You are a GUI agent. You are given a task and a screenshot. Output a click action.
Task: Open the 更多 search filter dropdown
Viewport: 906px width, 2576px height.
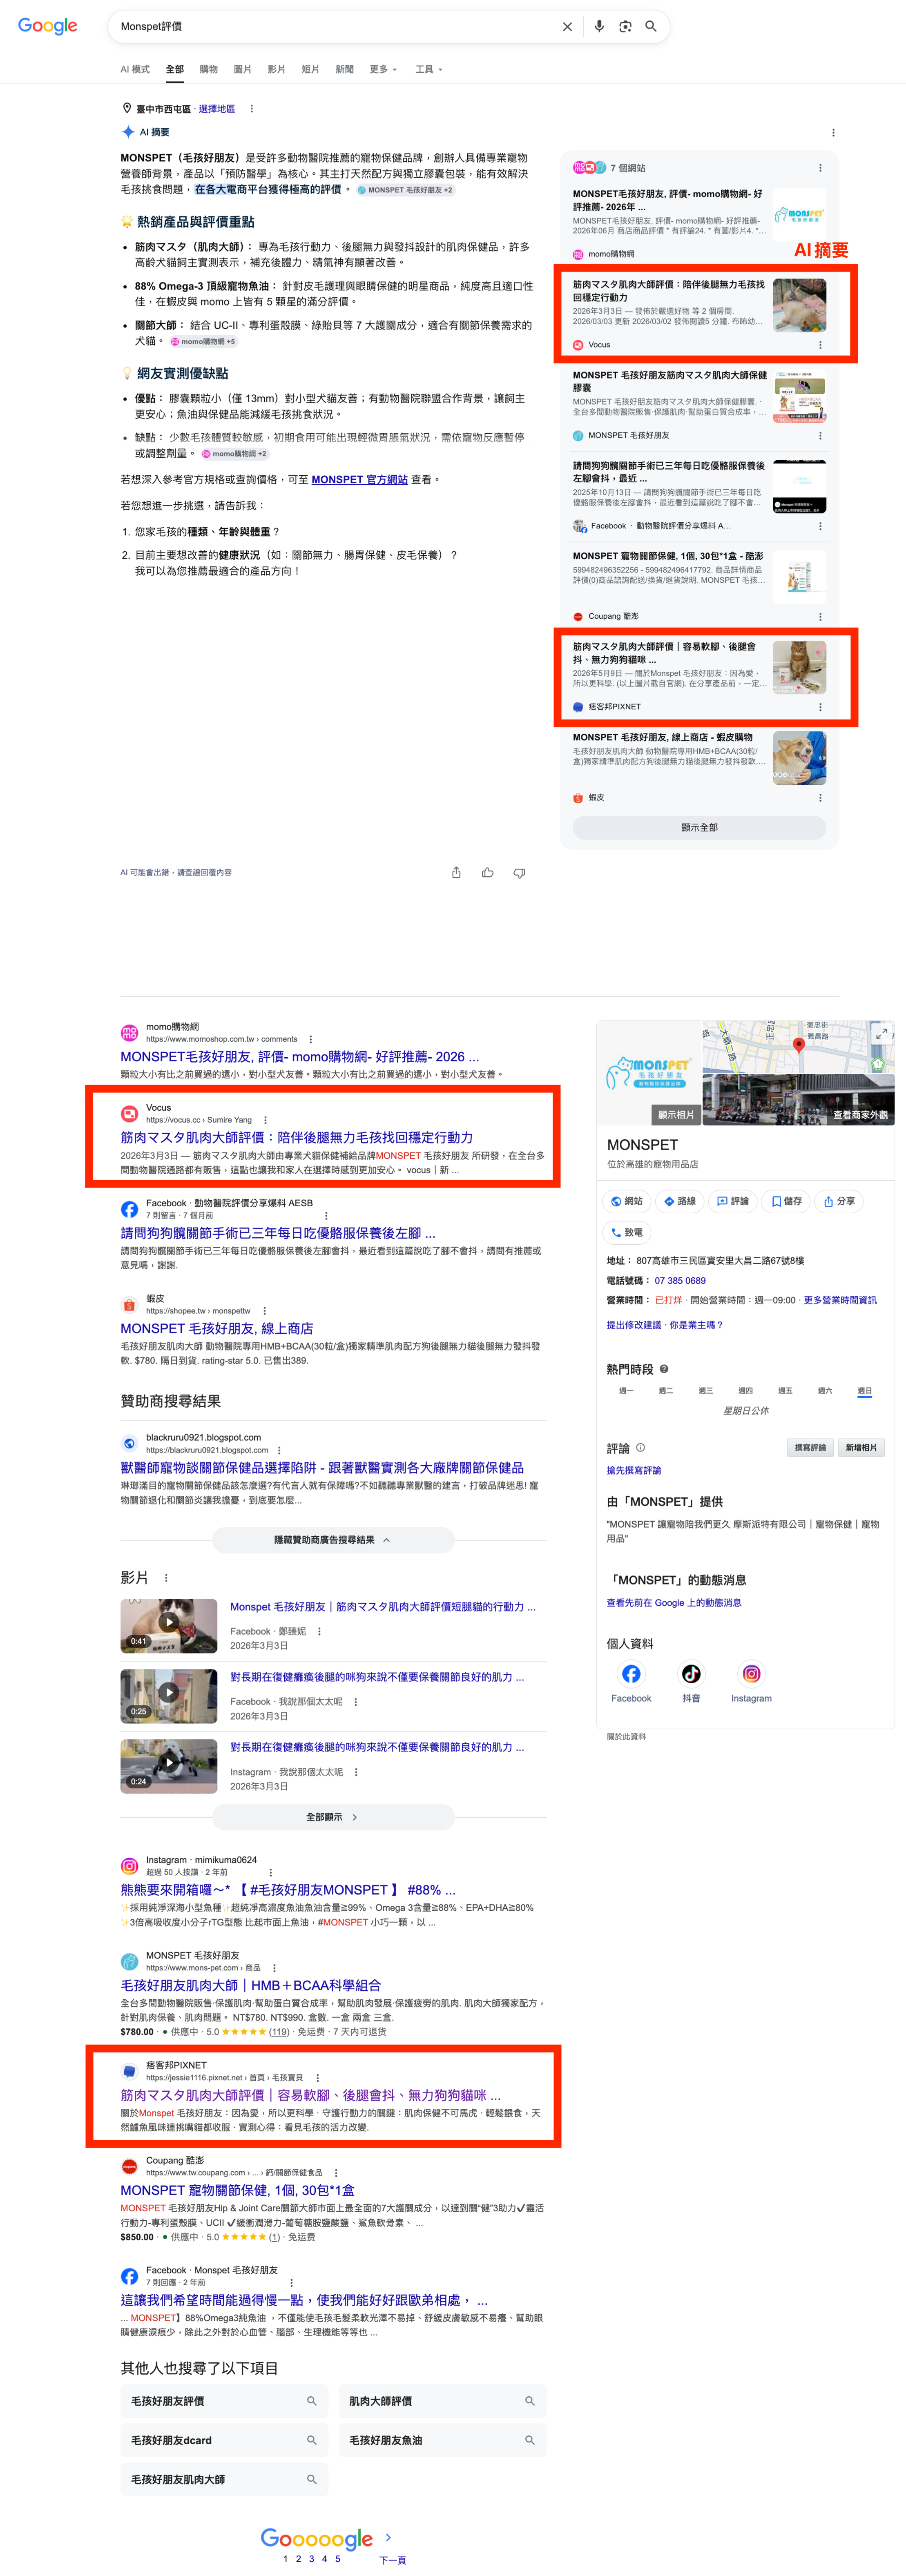383,69
